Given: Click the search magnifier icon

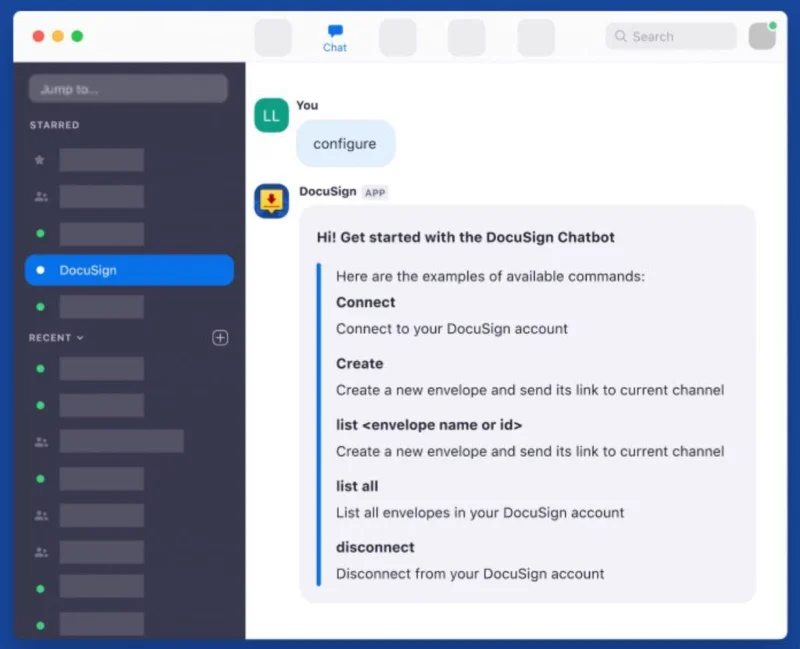Looking at the screenshot, I should tap(620, 36).
